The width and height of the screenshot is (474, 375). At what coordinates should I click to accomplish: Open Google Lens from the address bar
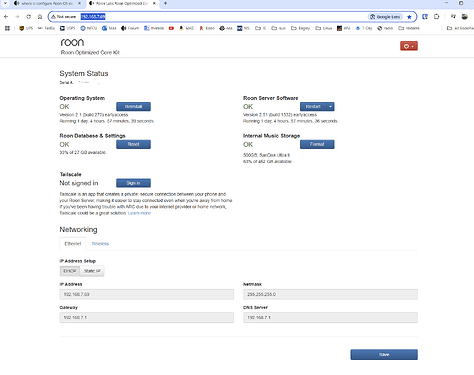click(x=385, y=17)
